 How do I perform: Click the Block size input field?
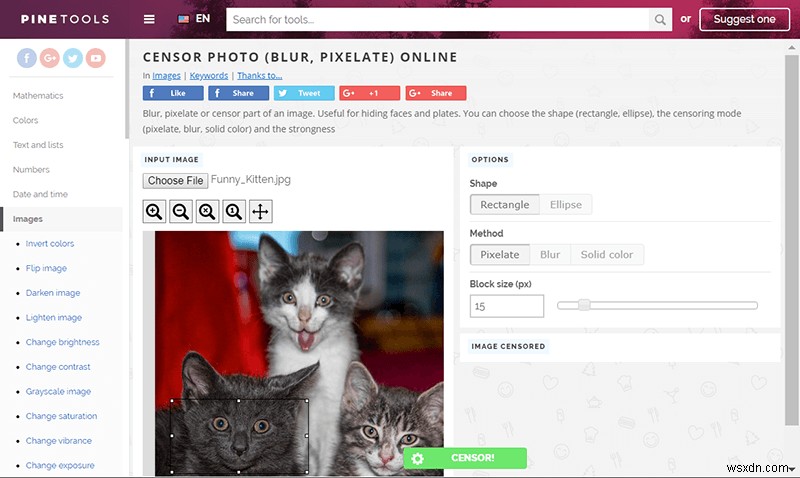coord(507,306)
